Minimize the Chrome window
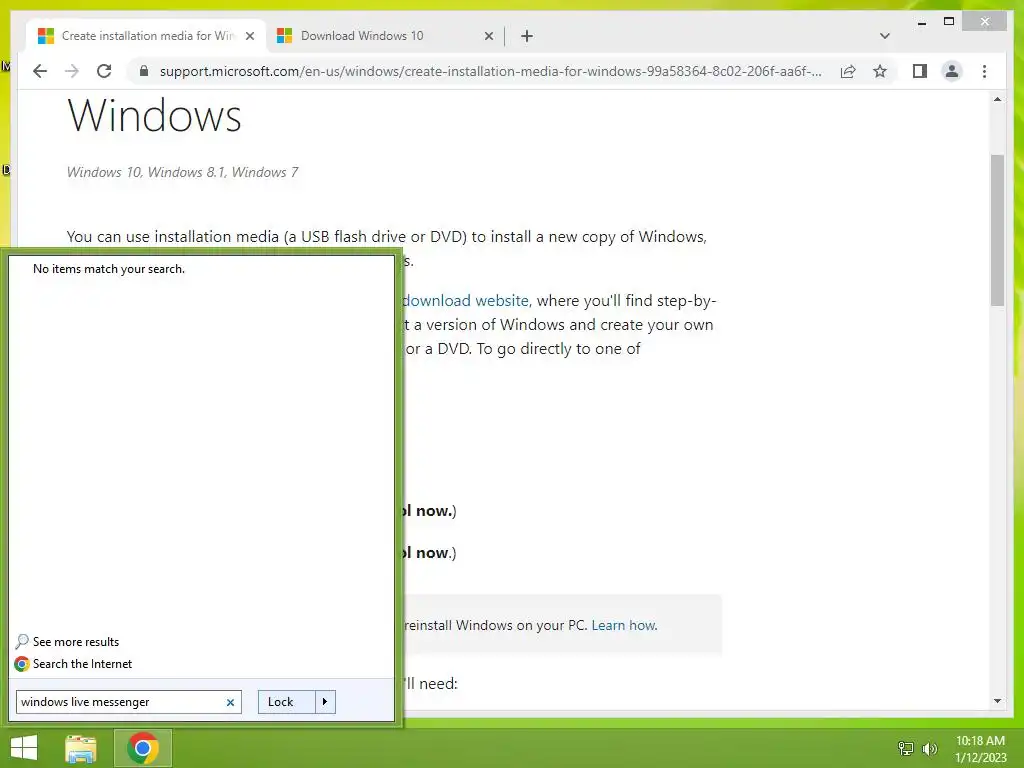 coord(921,22)
